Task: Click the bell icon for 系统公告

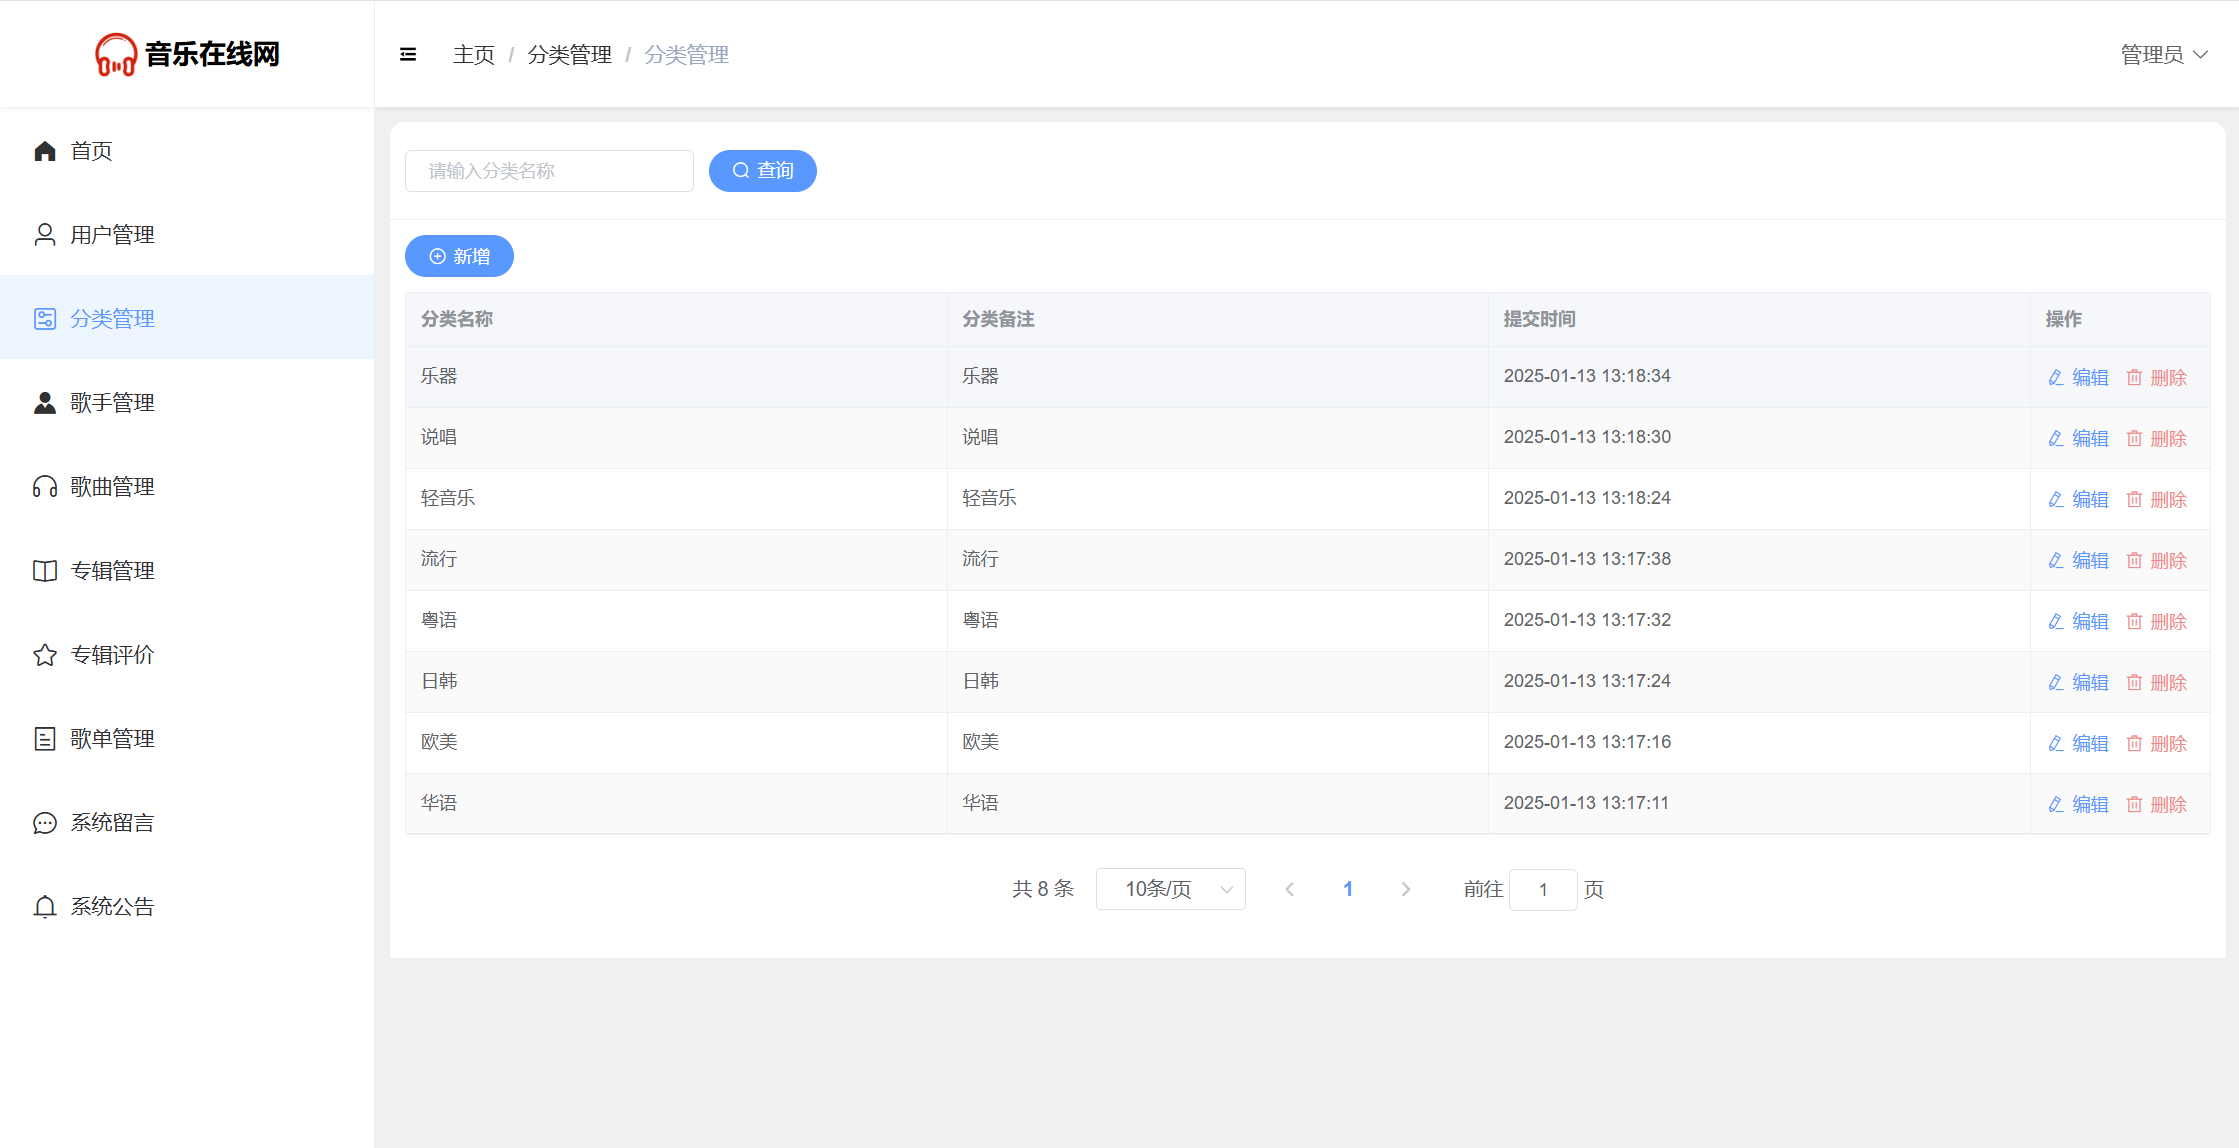Action: tap(45, 907)
